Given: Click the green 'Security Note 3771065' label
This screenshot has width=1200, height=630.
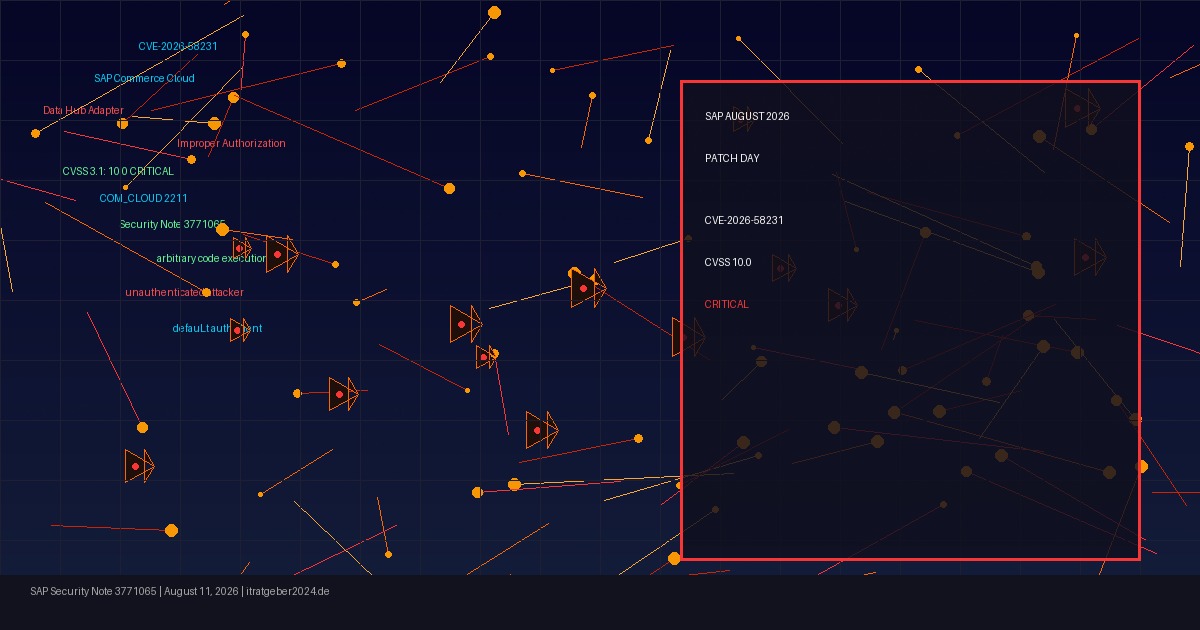Looking at the screenshot, I should coord(172,224).
